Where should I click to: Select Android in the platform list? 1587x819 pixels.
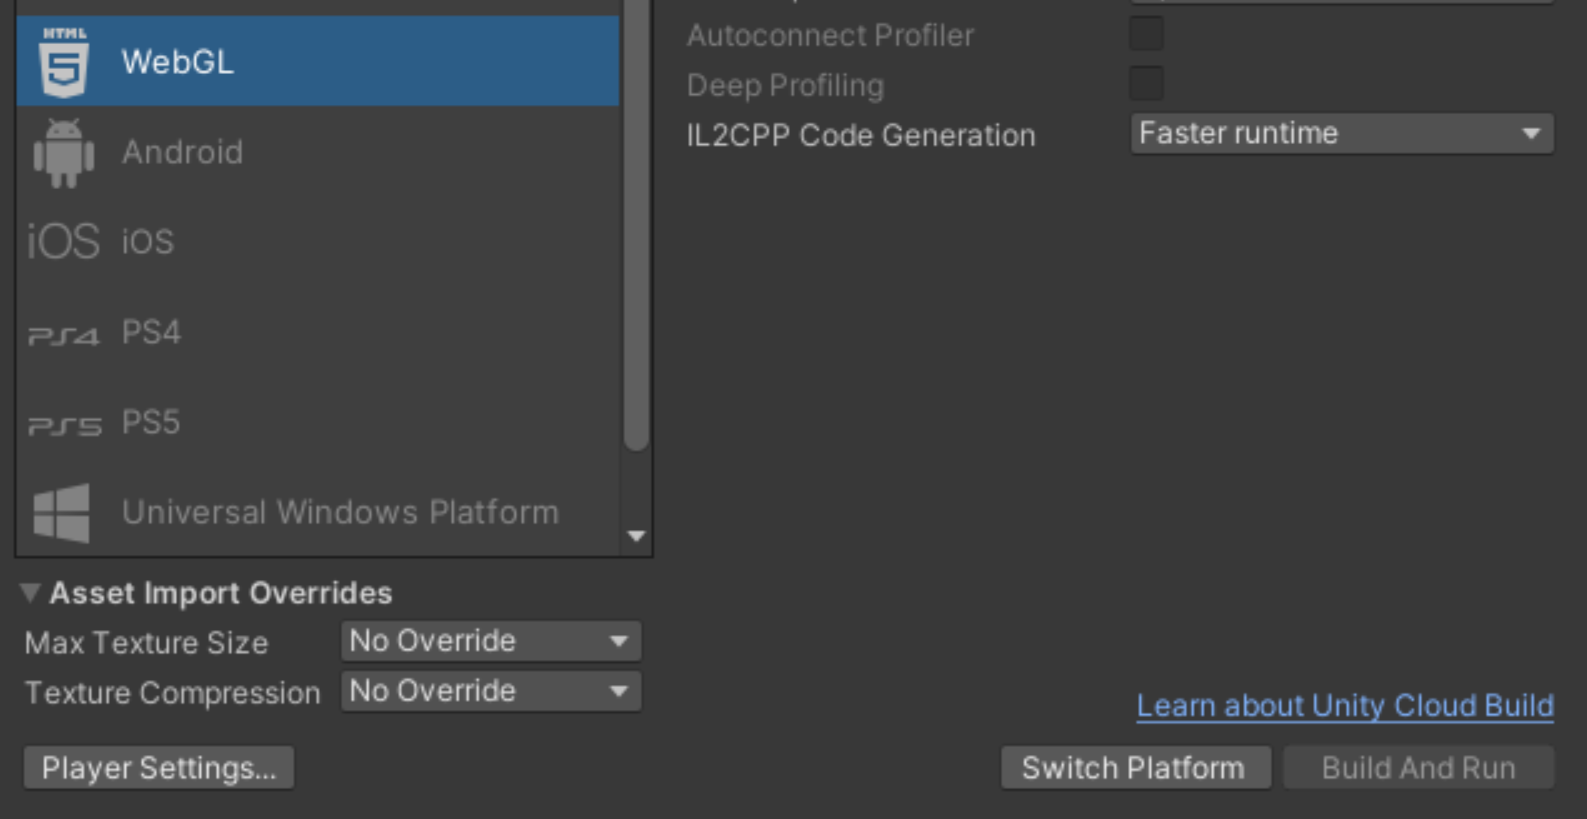(182, 152)
